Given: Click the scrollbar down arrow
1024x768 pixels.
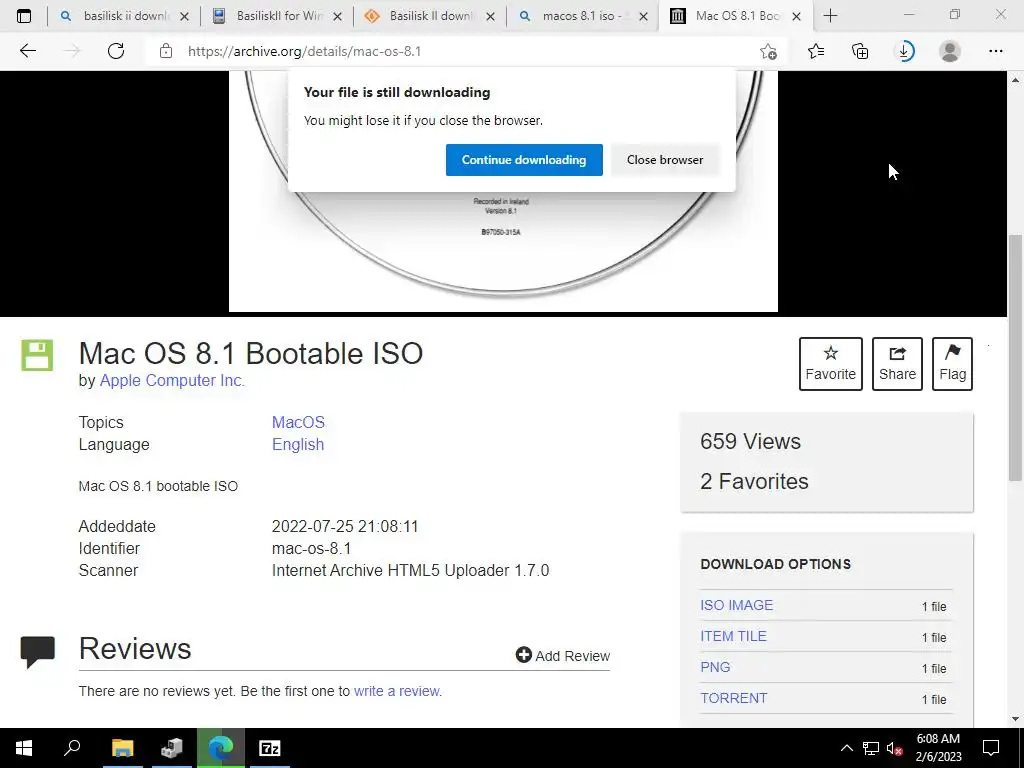Looking at the screenshot, I should click(1016, 719).
